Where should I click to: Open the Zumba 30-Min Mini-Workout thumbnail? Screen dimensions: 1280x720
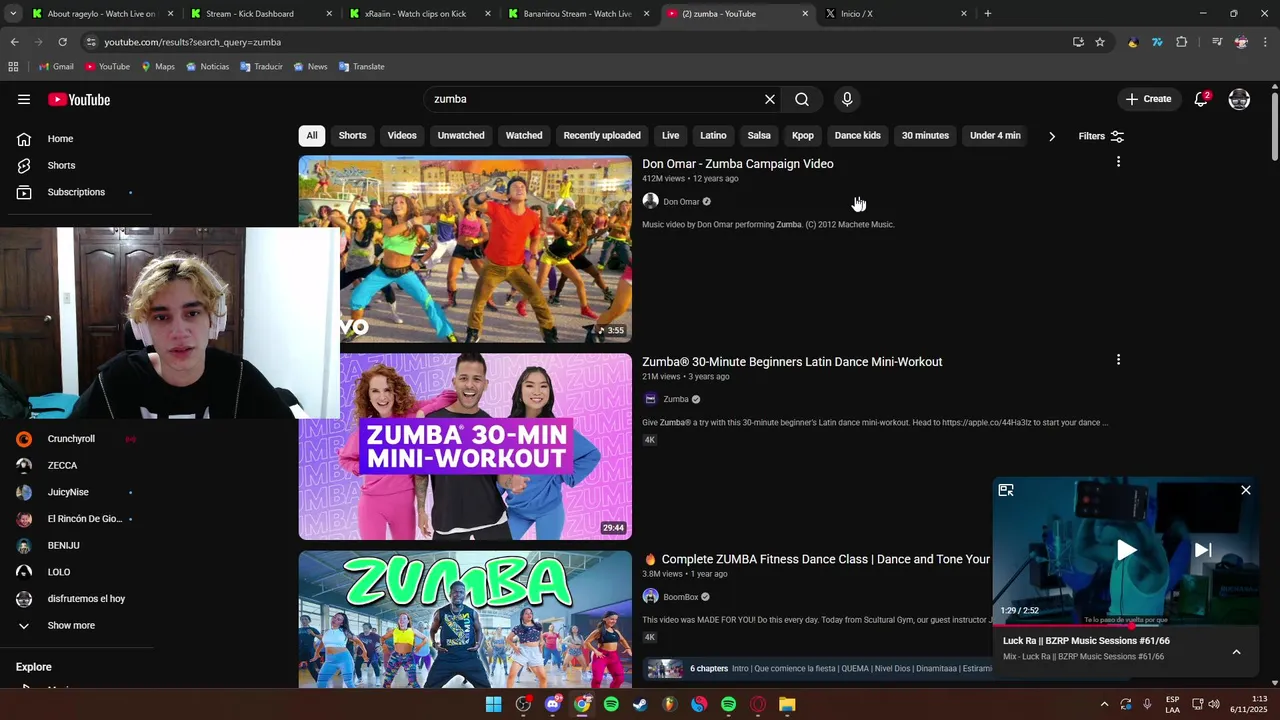pos(465,447)
